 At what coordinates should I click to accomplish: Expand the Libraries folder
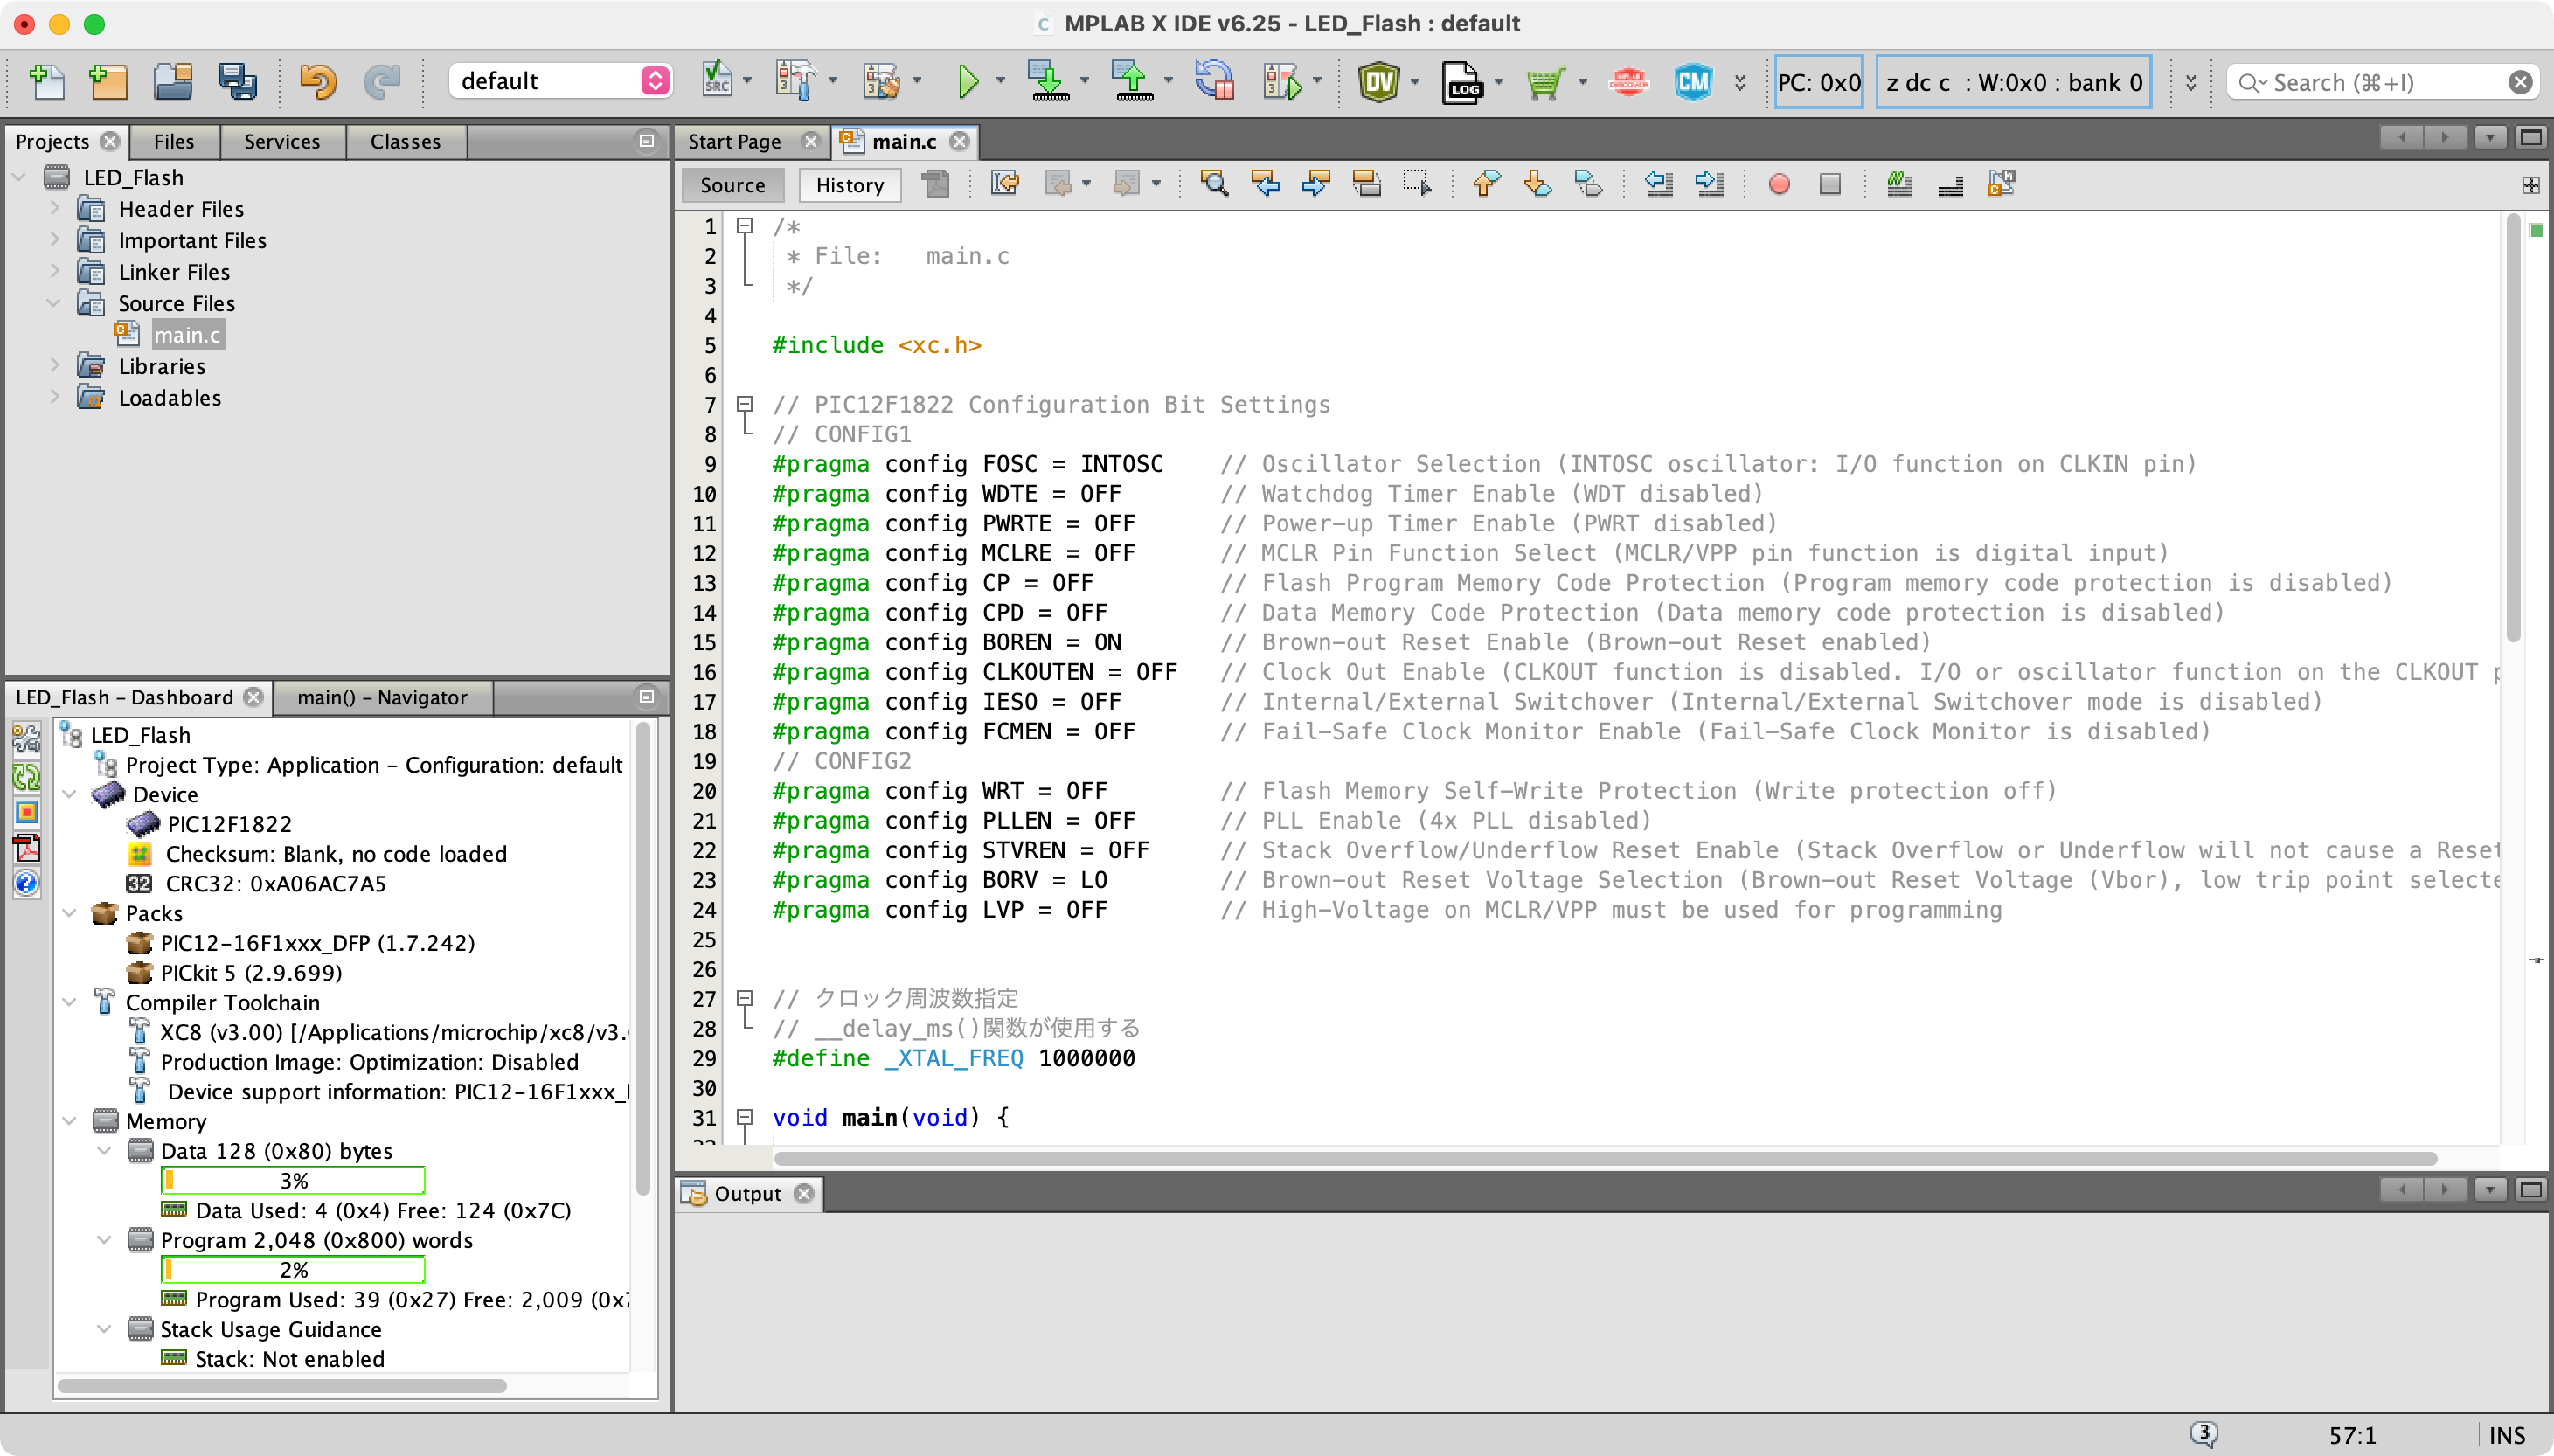(55, 366)
